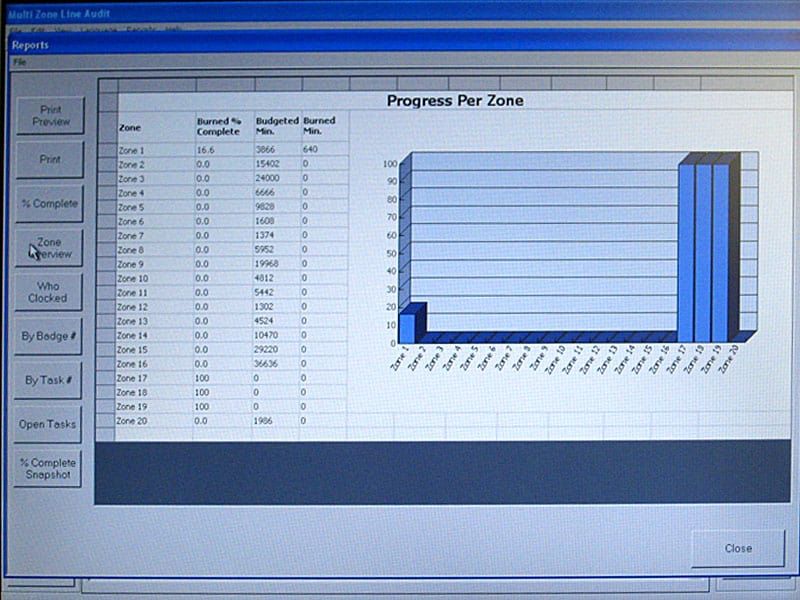Open the Zone Overview report
Screen dimensions: 800x600
coord(48,248)
